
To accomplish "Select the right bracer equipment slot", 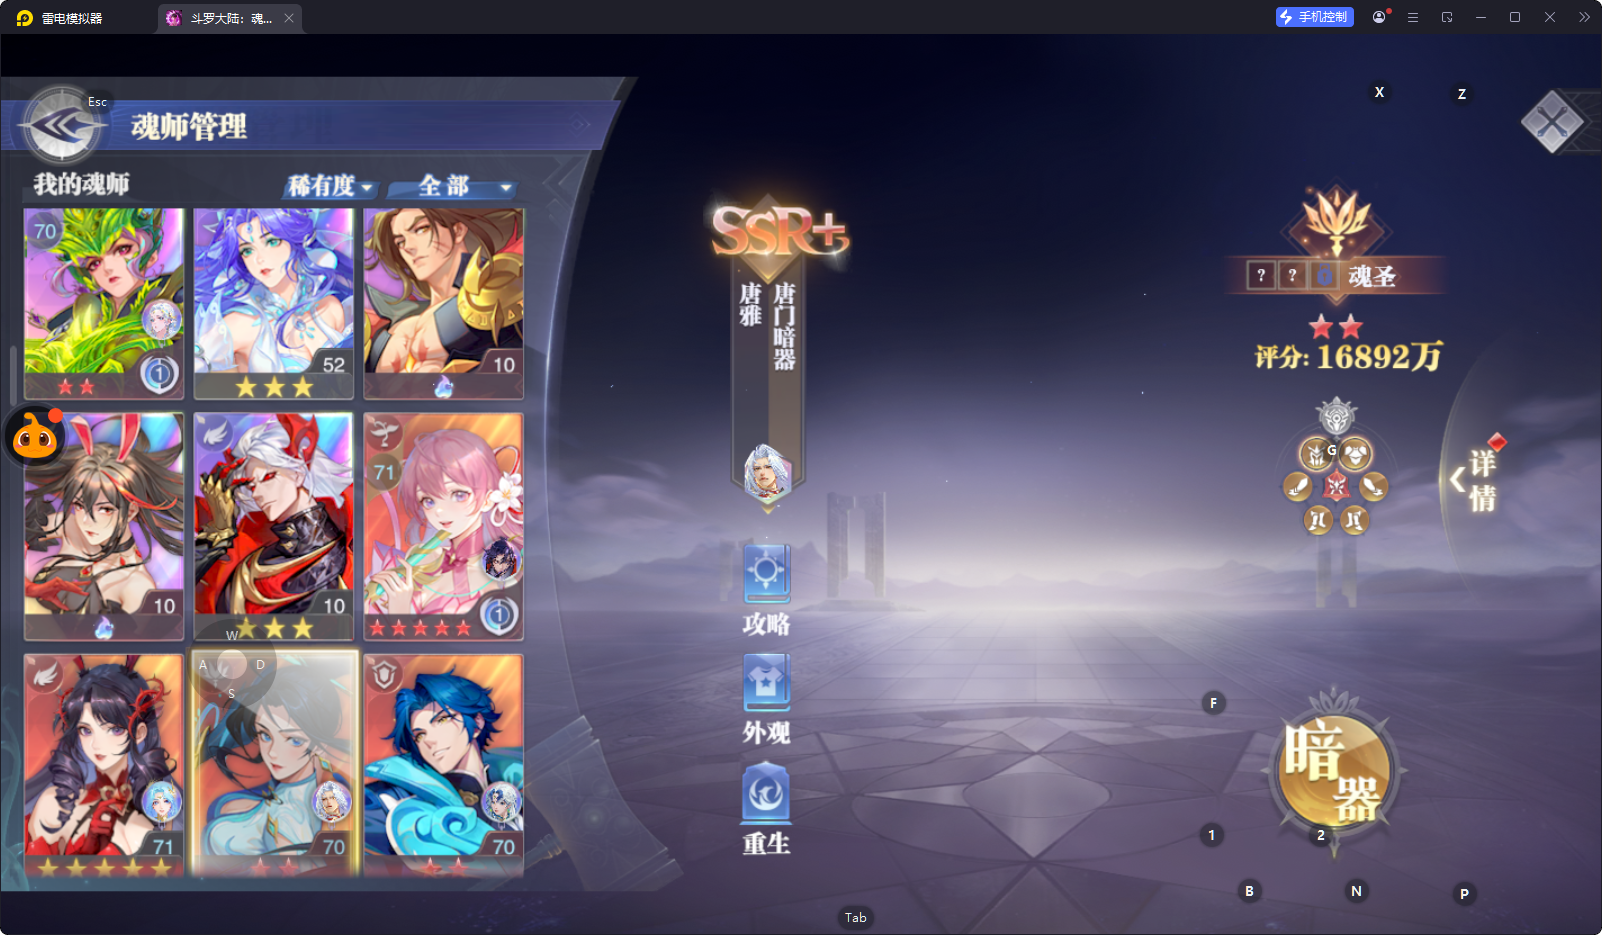I will pos(1374,487).
